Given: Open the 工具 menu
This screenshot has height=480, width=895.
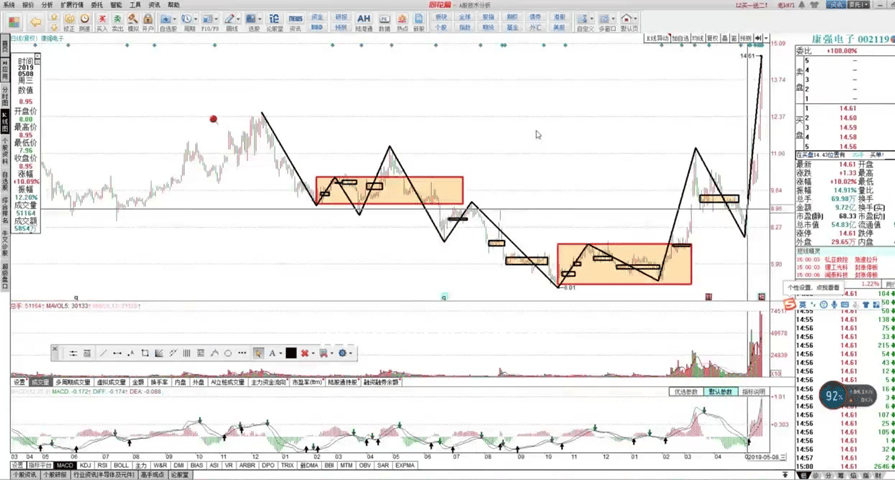Looking at the screenshot, I should click(135, 5).
